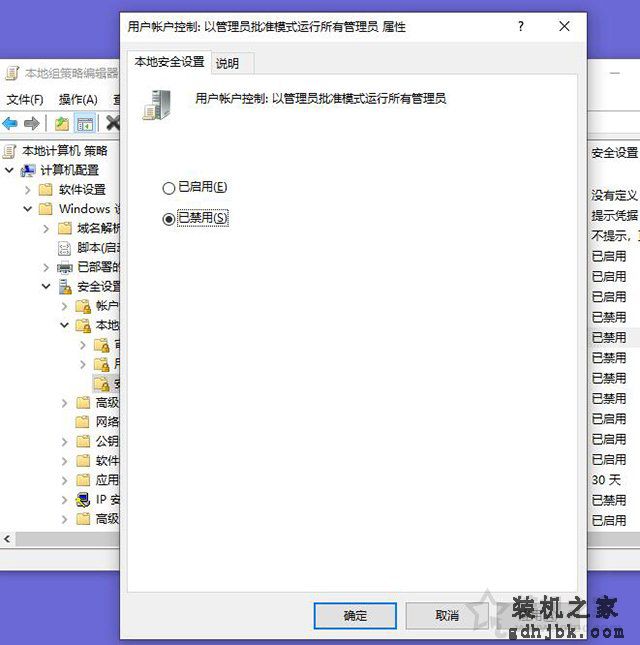The width and height of the screenshot is (640, 645).
Task: Expand the 已部署 printers tree node
Action: point(46,267)
